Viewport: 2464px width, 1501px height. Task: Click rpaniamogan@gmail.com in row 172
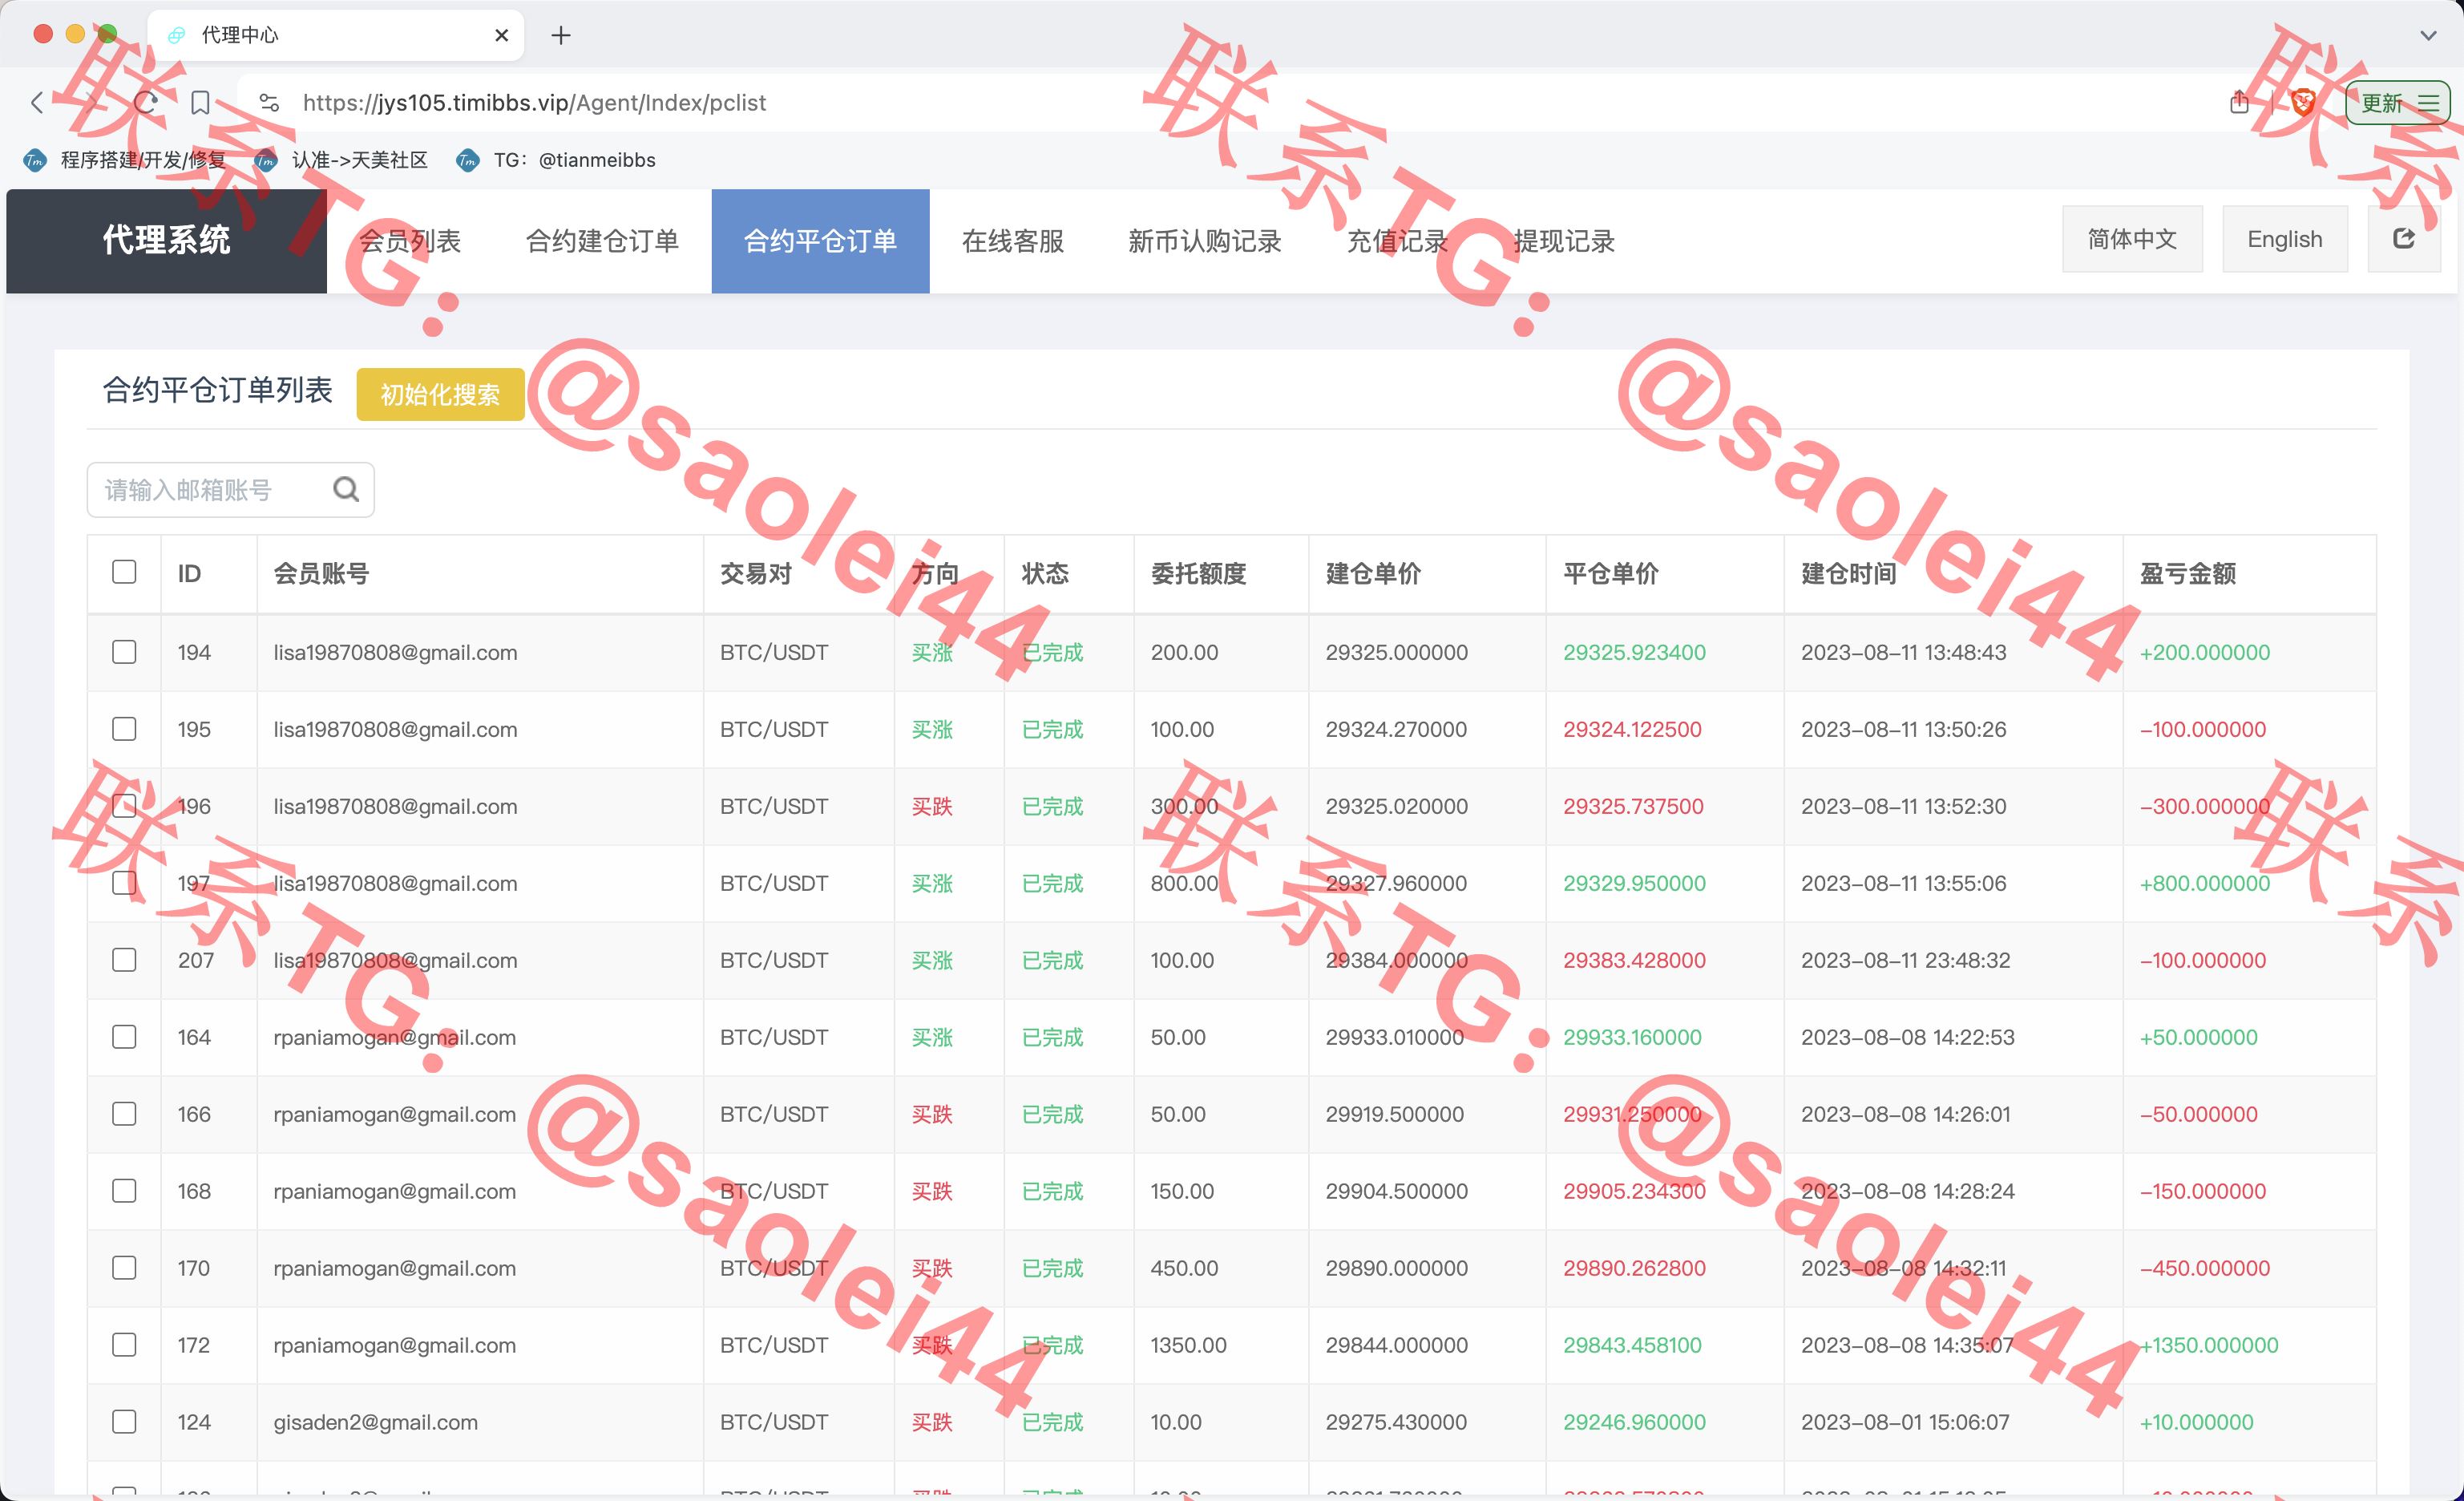pos(394,1345)
